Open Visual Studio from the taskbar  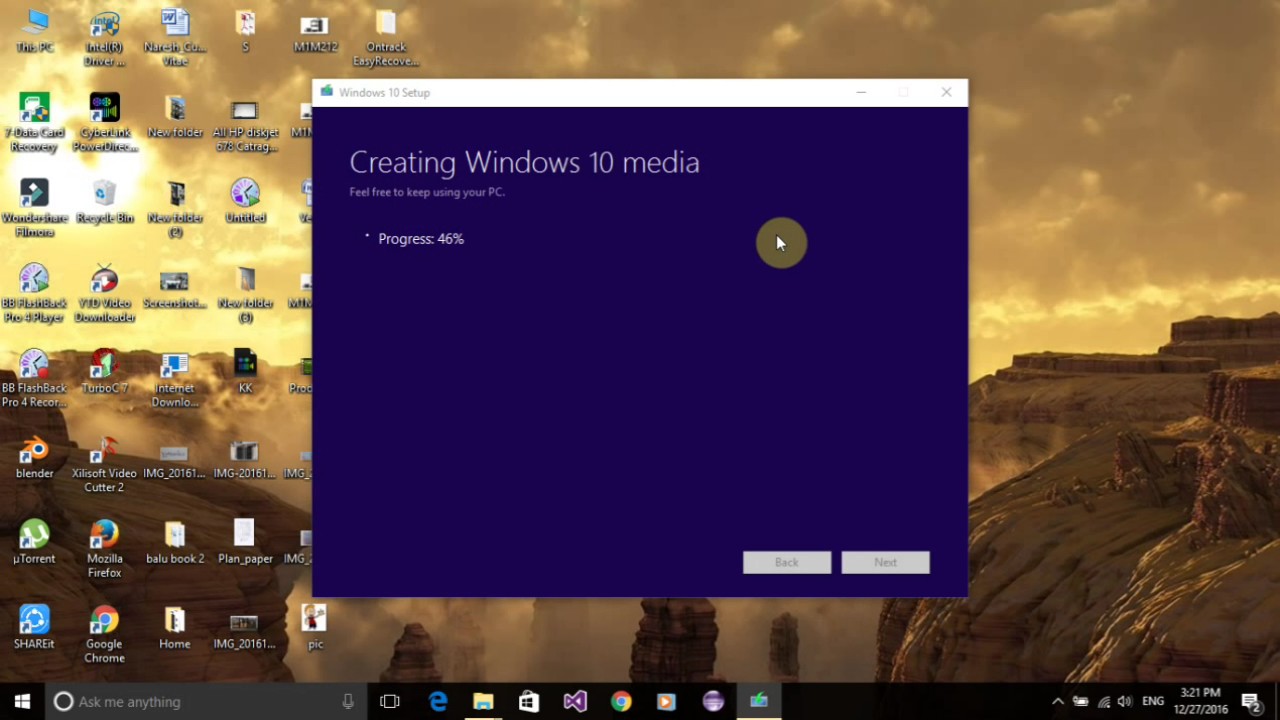pos(575,701)
